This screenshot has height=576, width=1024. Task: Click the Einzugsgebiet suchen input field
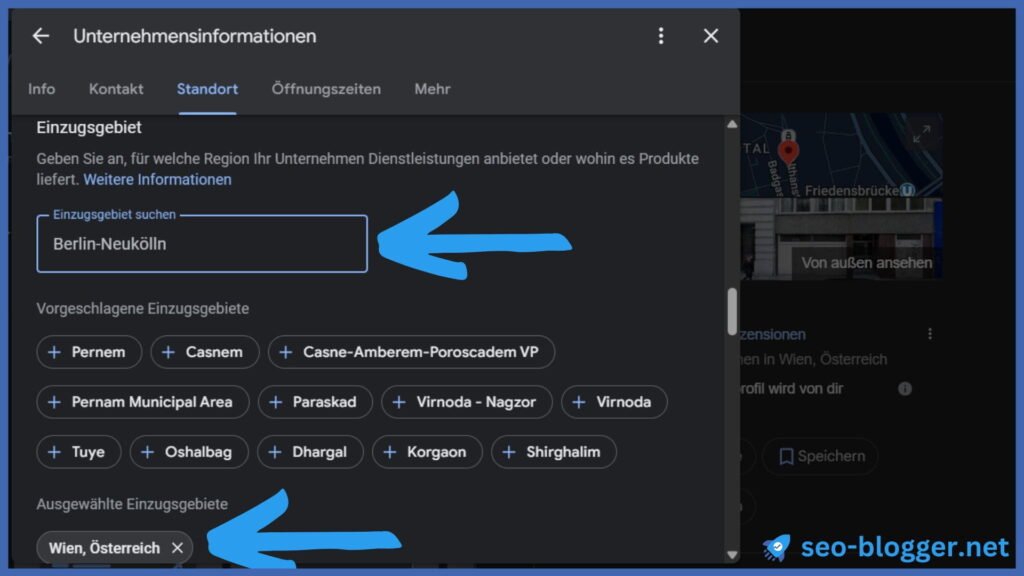click(x=202, y=244)
